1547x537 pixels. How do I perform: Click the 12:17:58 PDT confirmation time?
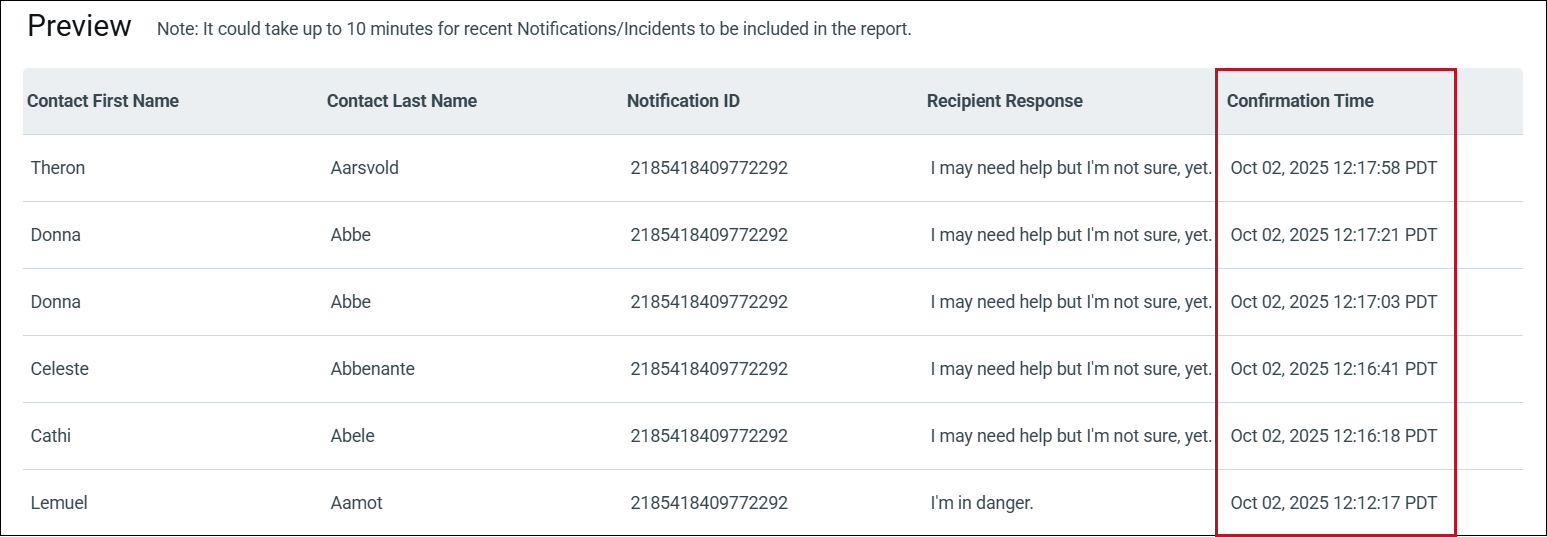1333,168
